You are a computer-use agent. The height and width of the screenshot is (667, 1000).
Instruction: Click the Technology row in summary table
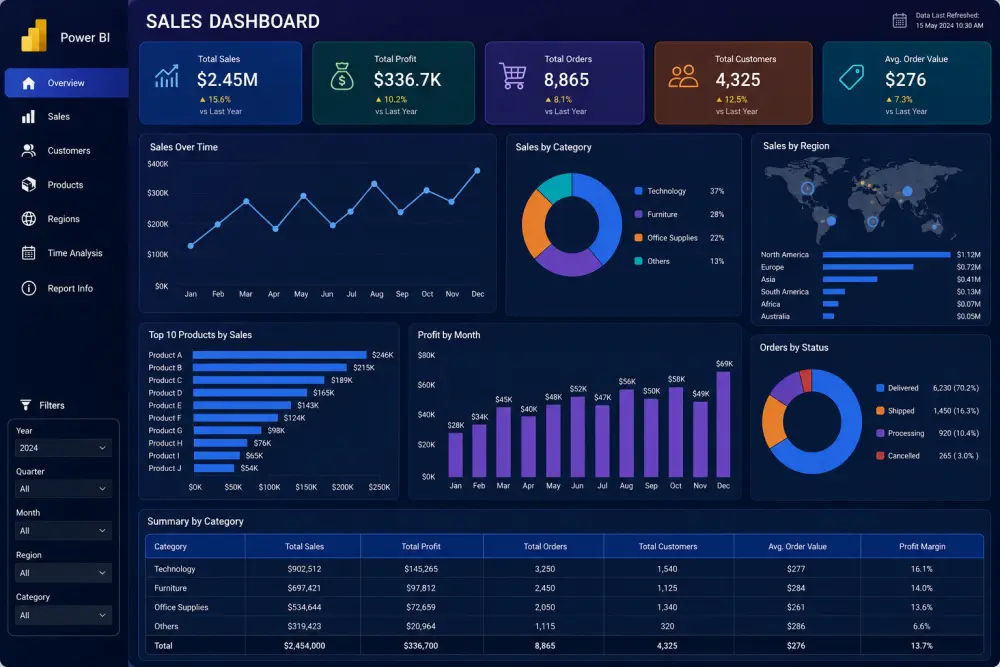point(564,569)
